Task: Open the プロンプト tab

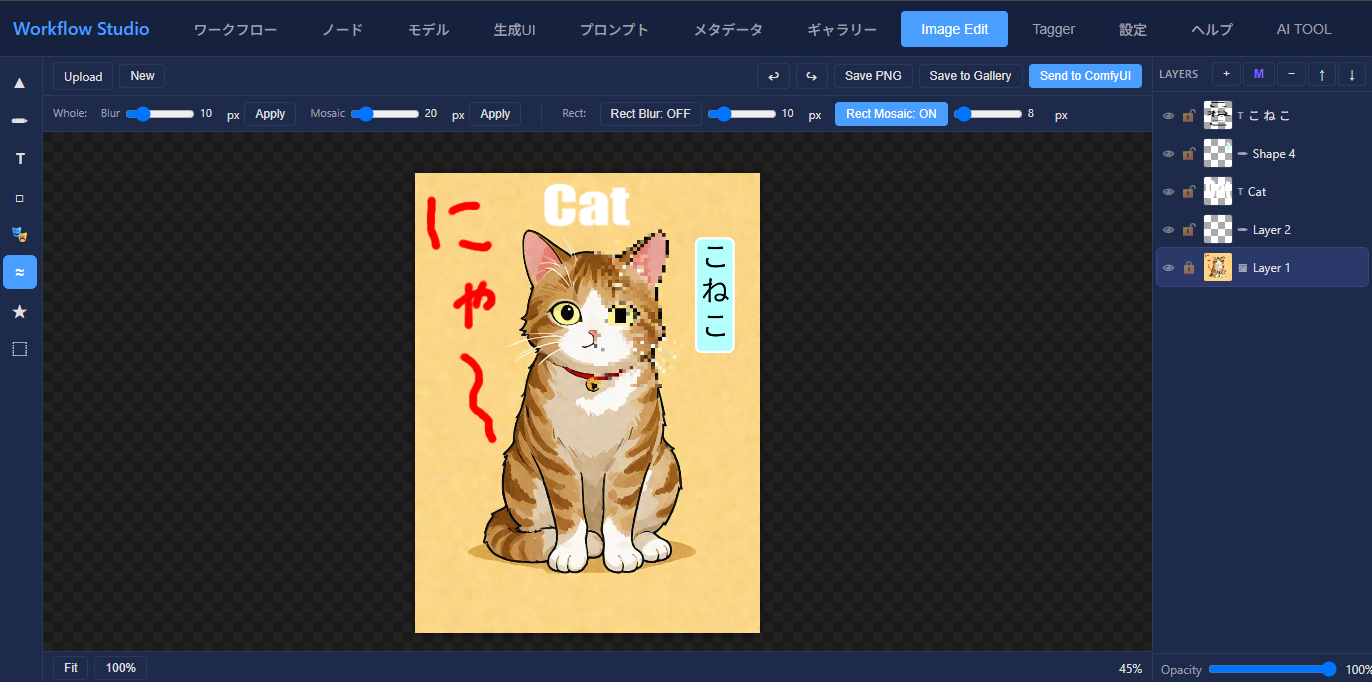Action: pos(614,29)
